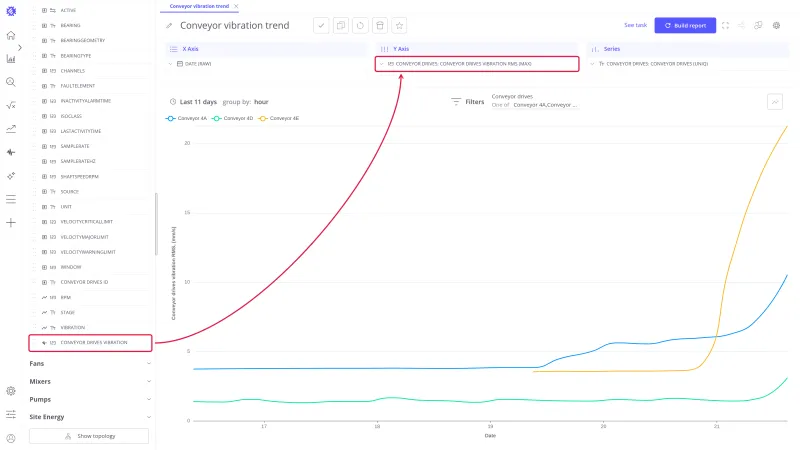The width and height of the screenshot is (800, 450).
Task: Click the app logo icon
Action: click(11, 11)
